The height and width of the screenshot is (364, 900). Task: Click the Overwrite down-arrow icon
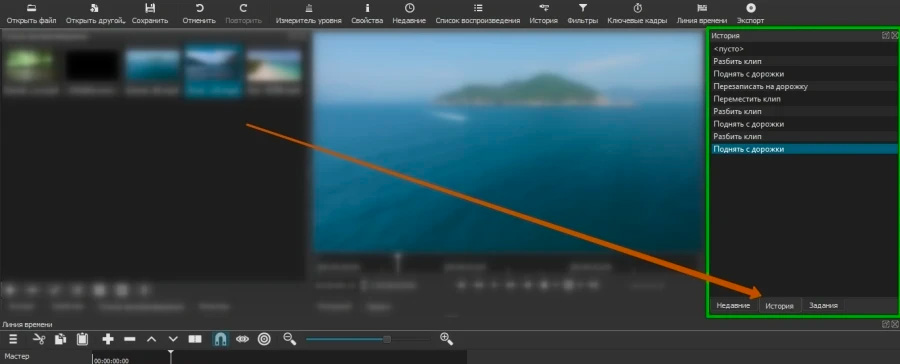tap(173, 339)
